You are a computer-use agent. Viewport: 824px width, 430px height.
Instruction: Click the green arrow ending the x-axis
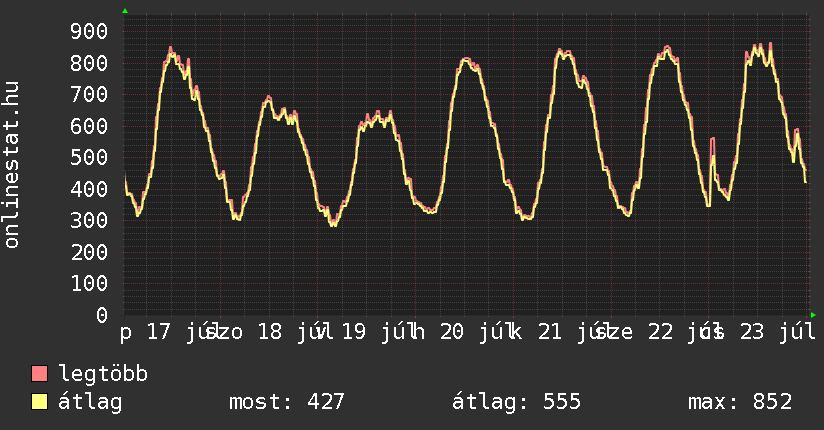(x=813, y=315)
